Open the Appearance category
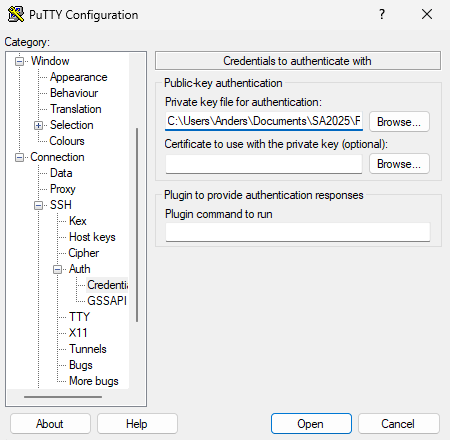This screenshot has height=440, width=450. point(79,77)
